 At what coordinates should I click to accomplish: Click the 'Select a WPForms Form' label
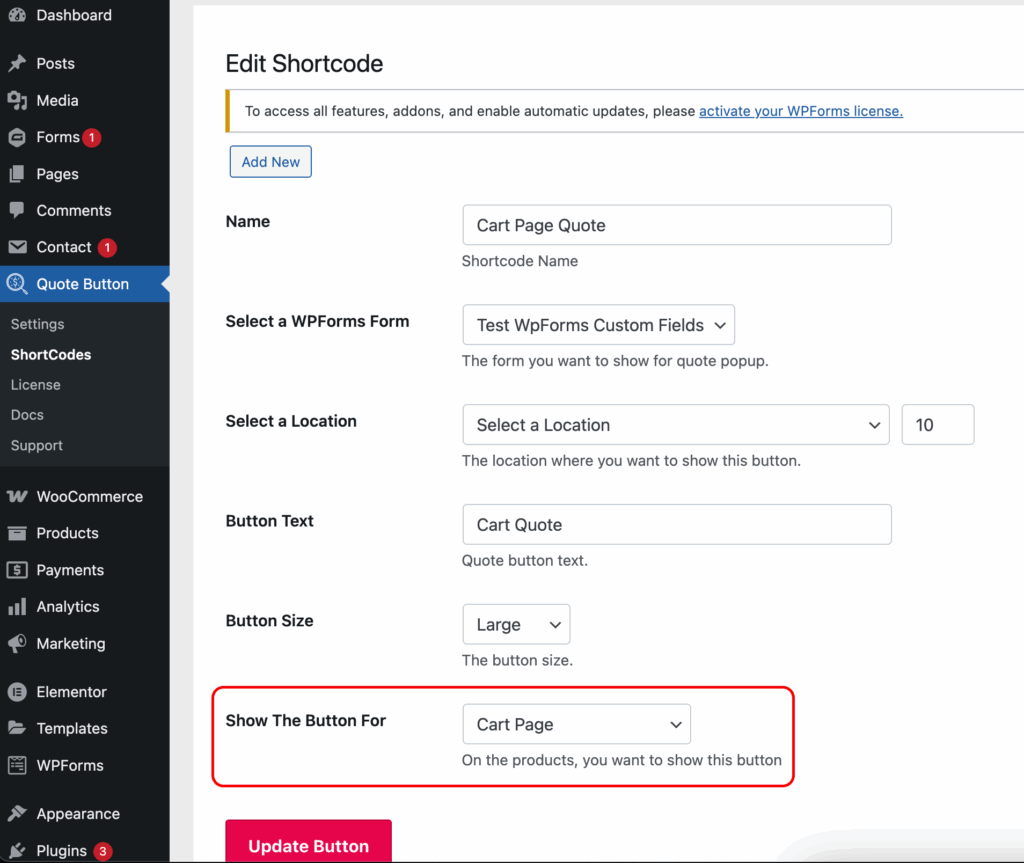click(317, 321)
